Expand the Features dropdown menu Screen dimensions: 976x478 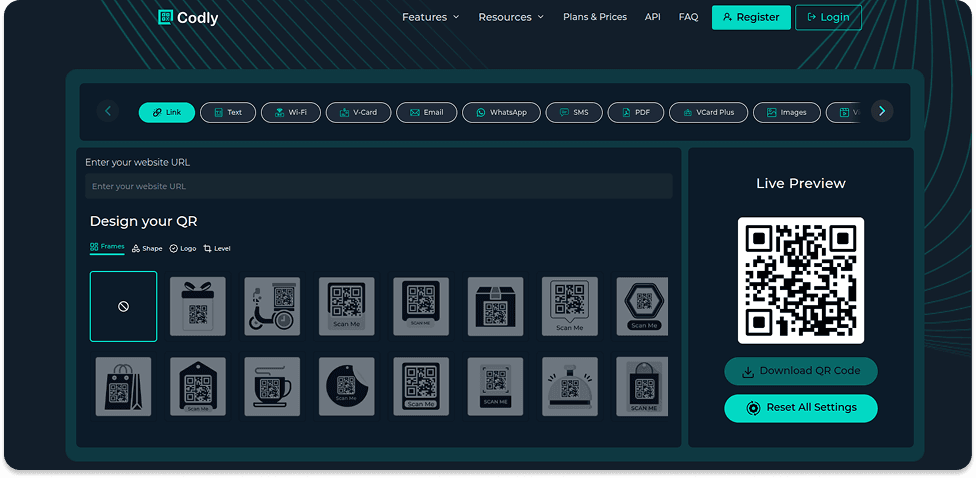tap(430, 17)
